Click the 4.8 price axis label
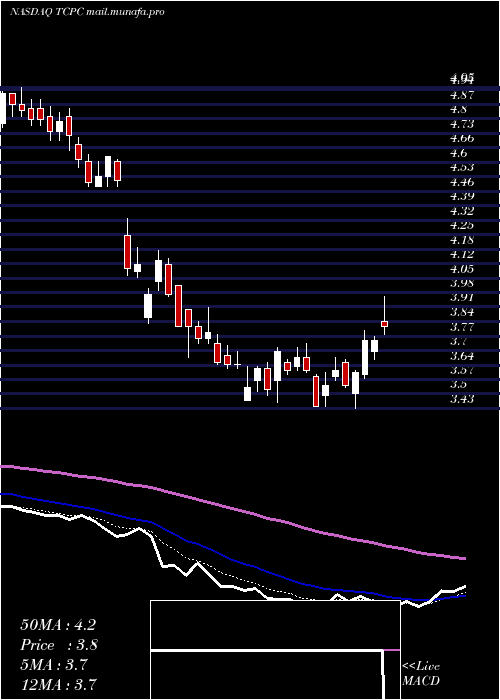 [459, 109]
